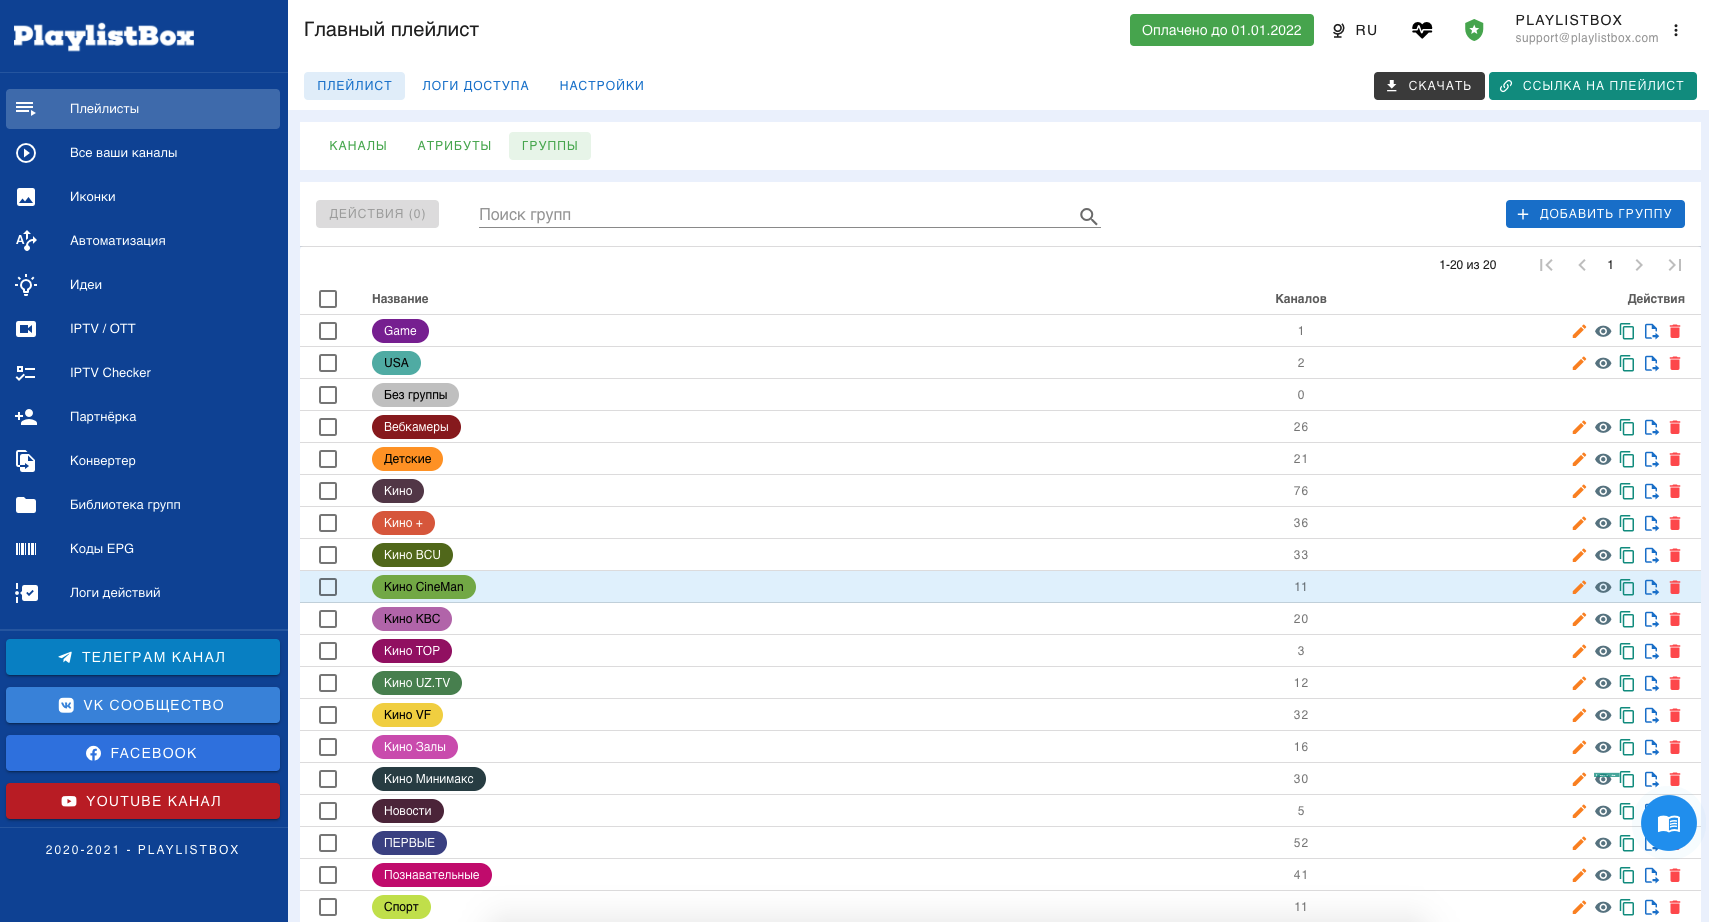Screen dimensions: 1709x922
Task: Edit the Кино Залы group
Action: click(1579, 747)
